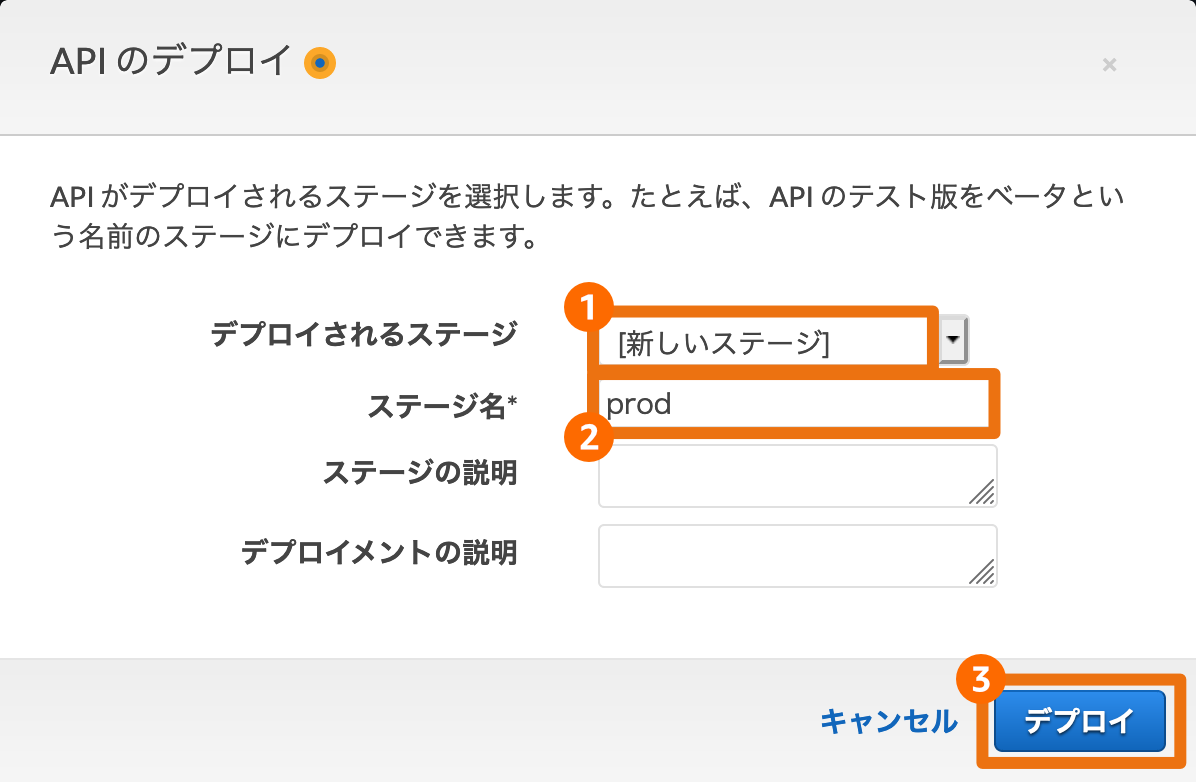Click the ステージの説明 label
Image resolution: width=1196 pixels, height=782 pixels.
[x=420, y=473]
